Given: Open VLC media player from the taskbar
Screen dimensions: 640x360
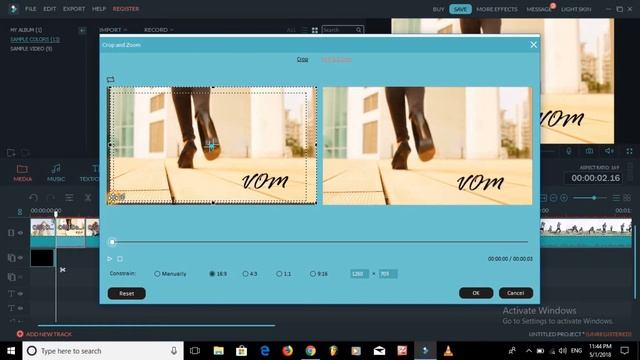Looking at the screenshot, I should (448, 351).
